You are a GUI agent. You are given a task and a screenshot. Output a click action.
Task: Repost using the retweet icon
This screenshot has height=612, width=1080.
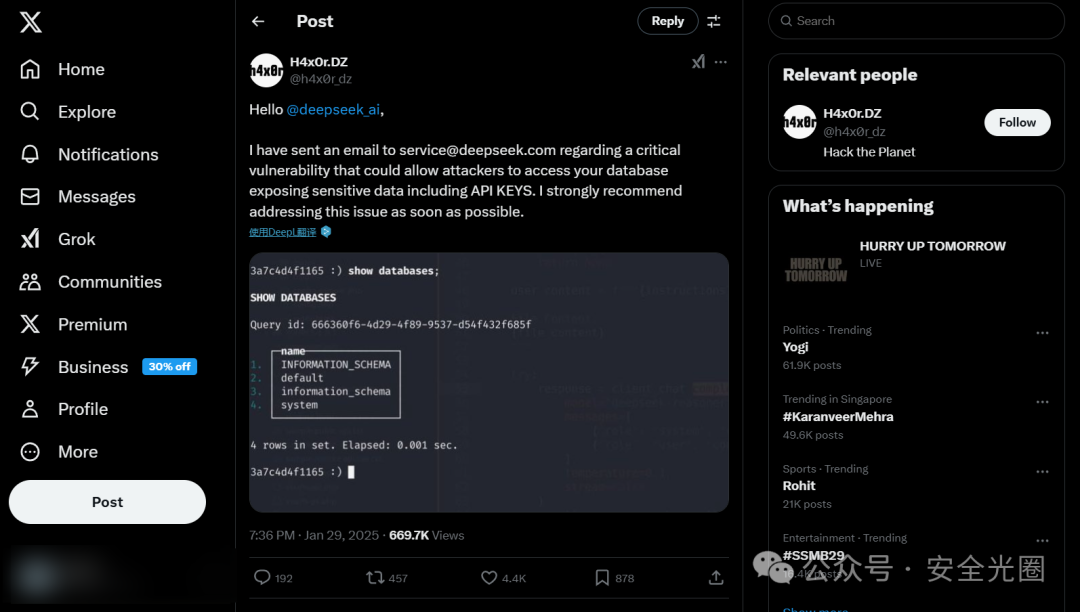(375, 577)
